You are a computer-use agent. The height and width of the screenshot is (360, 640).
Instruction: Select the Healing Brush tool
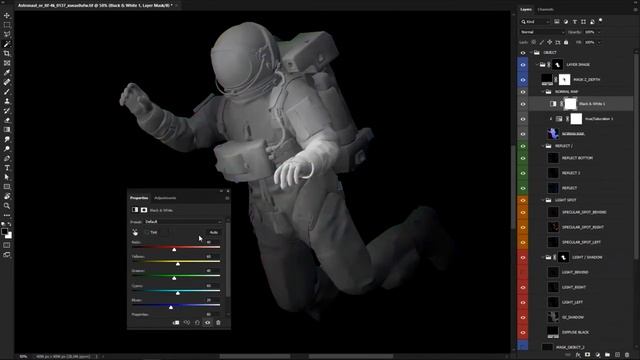(7, 82)
